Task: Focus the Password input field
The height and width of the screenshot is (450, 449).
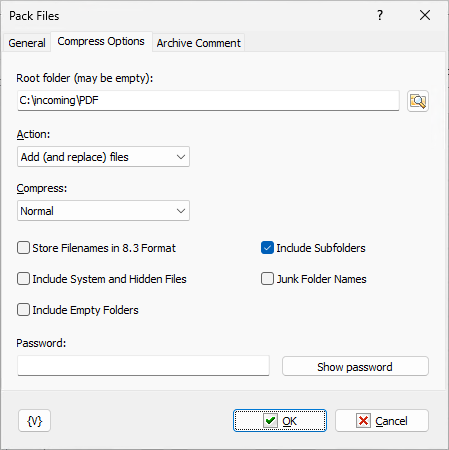Action: click(x=143, y=366)
